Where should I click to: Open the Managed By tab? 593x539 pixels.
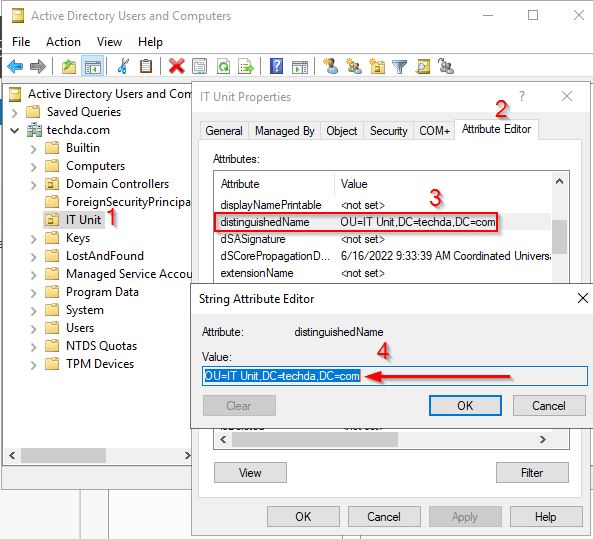tap(284, 131)
